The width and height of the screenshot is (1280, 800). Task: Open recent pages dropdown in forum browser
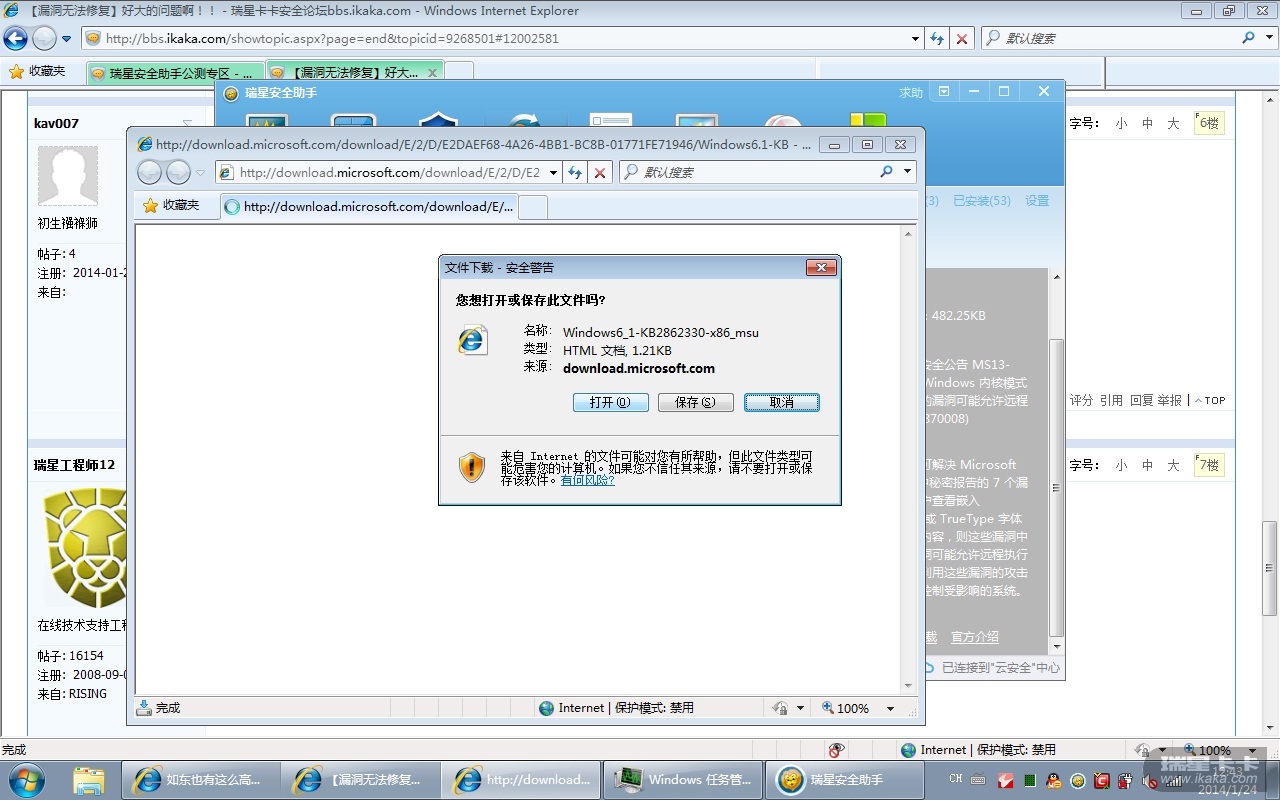click(67, 39)
